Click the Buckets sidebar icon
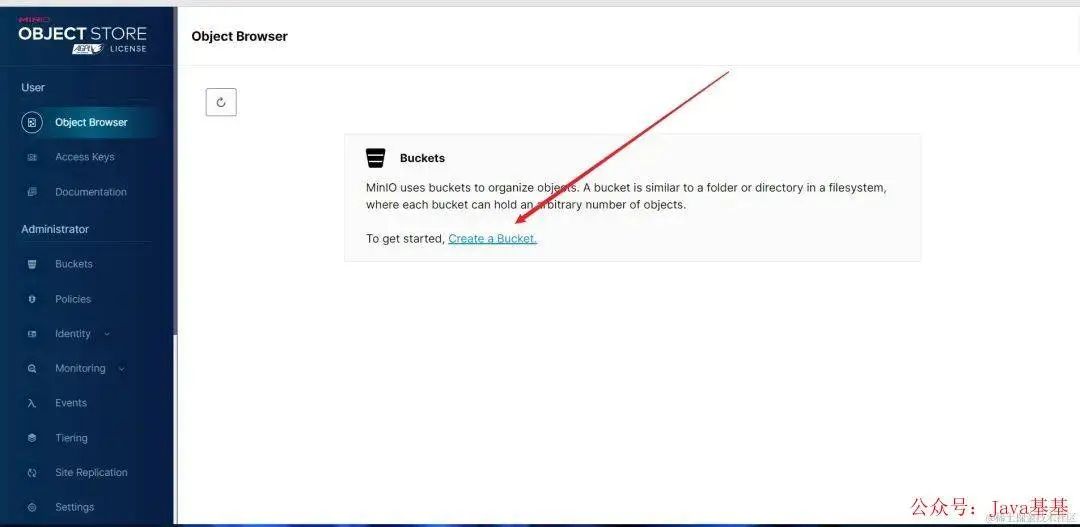Viewport: 1080px width, 527px height. (x=32, y=265)
